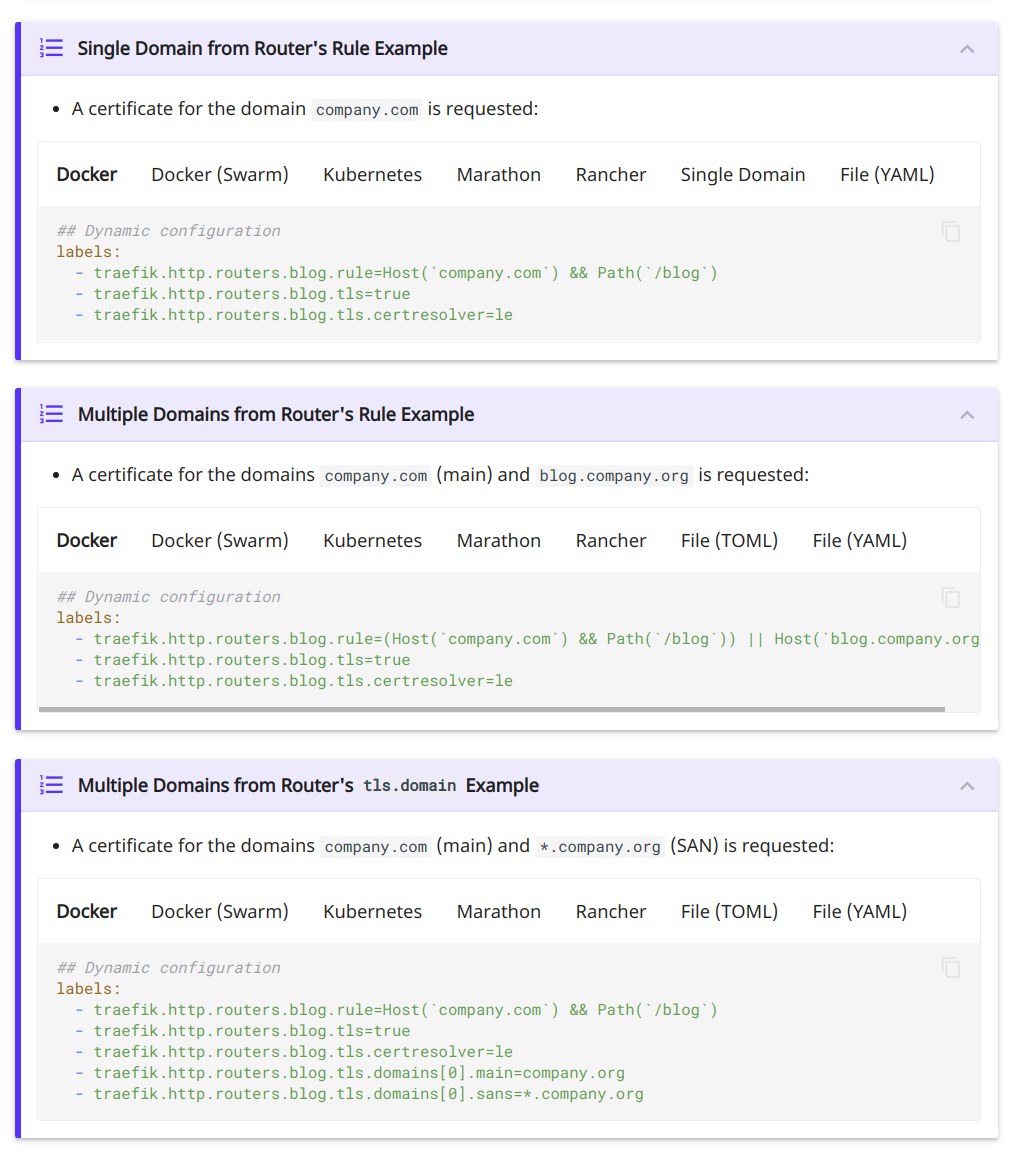Select the Docker tab in the tls.domain example
Screen dimensions: 1014x1154
[x=86, y=911]
